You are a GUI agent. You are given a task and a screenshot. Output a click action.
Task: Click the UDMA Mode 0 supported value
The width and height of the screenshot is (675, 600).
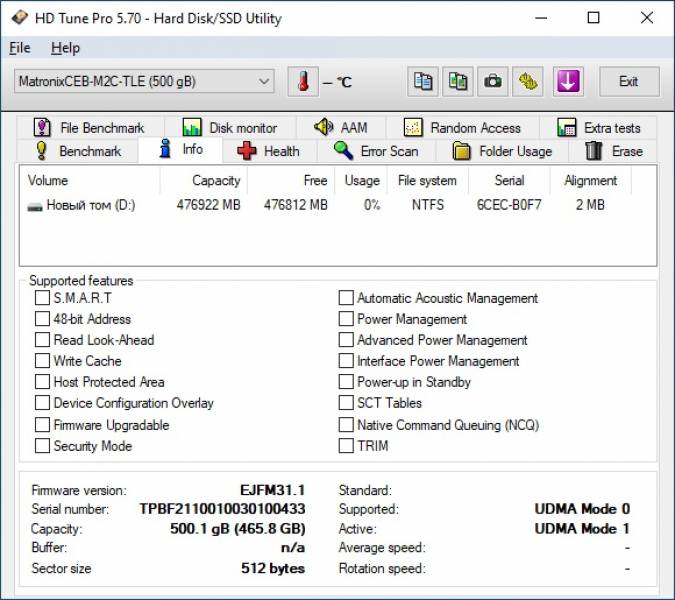[582, 509]
